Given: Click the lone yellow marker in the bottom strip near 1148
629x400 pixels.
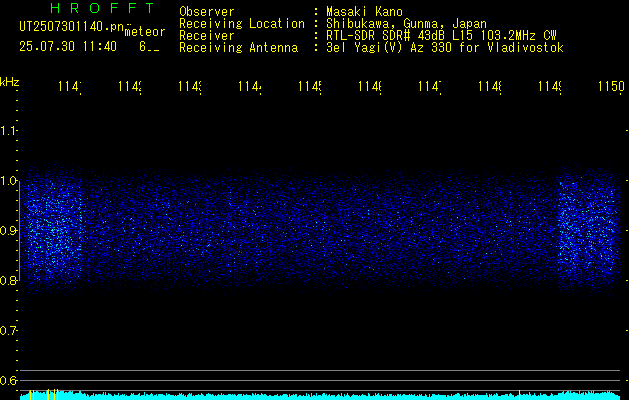Looking at the screenshot, I should [519, 395].
